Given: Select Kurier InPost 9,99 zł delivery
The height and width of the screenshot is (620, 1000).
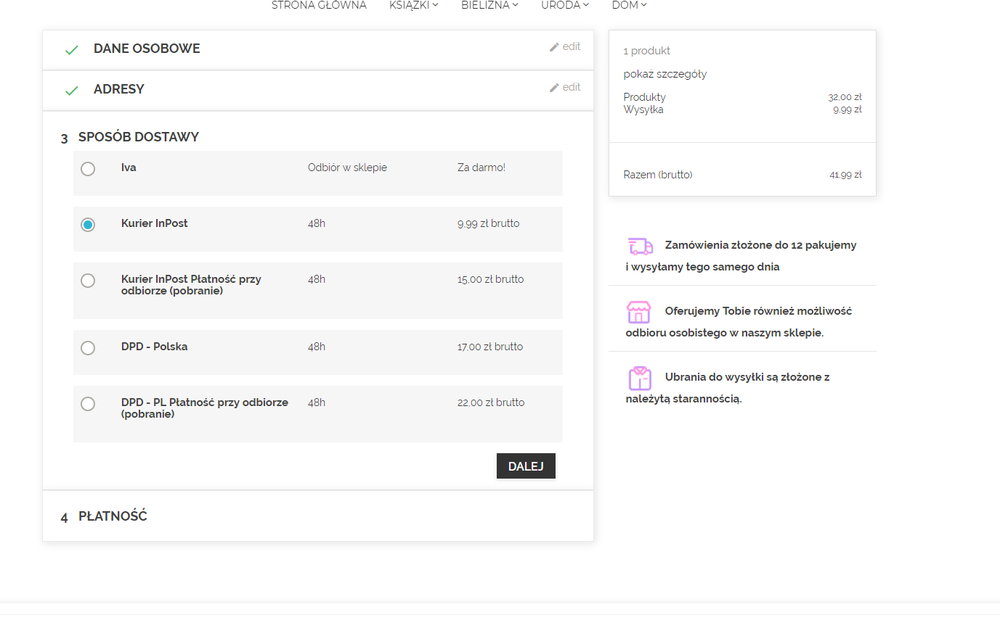Looking at the screenshot, I should [x=88, y=225].
